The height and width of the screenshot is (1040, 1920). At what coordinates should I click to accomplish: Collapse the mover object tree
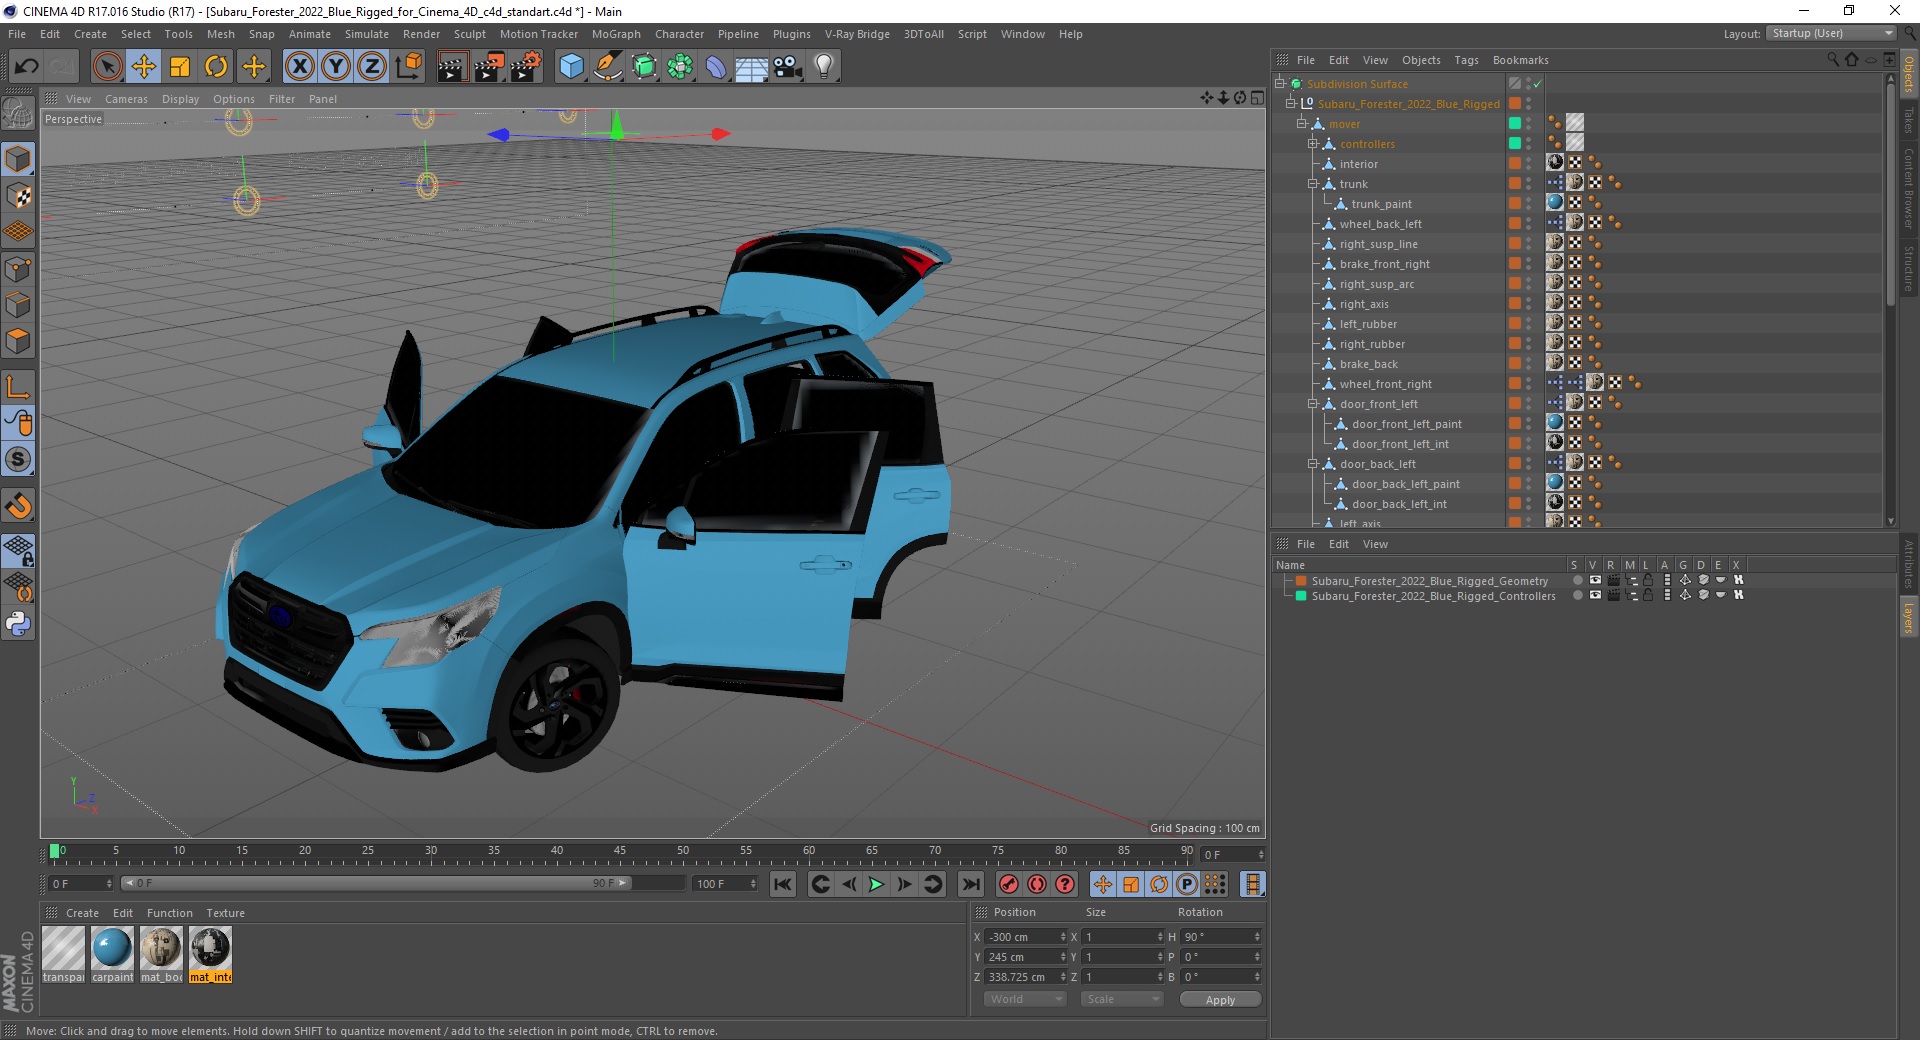click(x=1302, y=124)
